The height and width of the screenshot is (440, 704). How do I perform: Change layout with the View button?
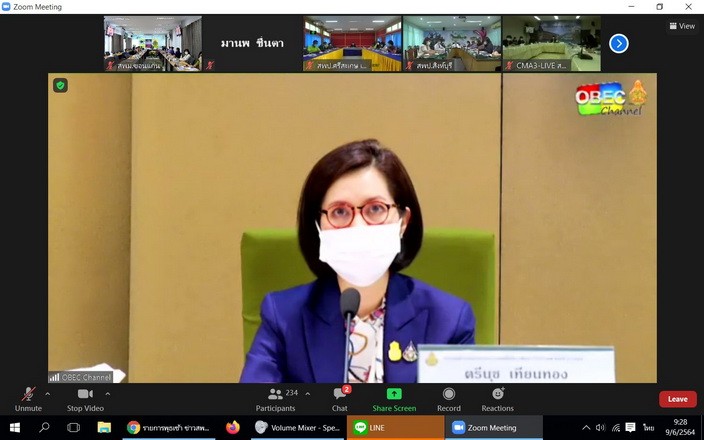(682, 26)
